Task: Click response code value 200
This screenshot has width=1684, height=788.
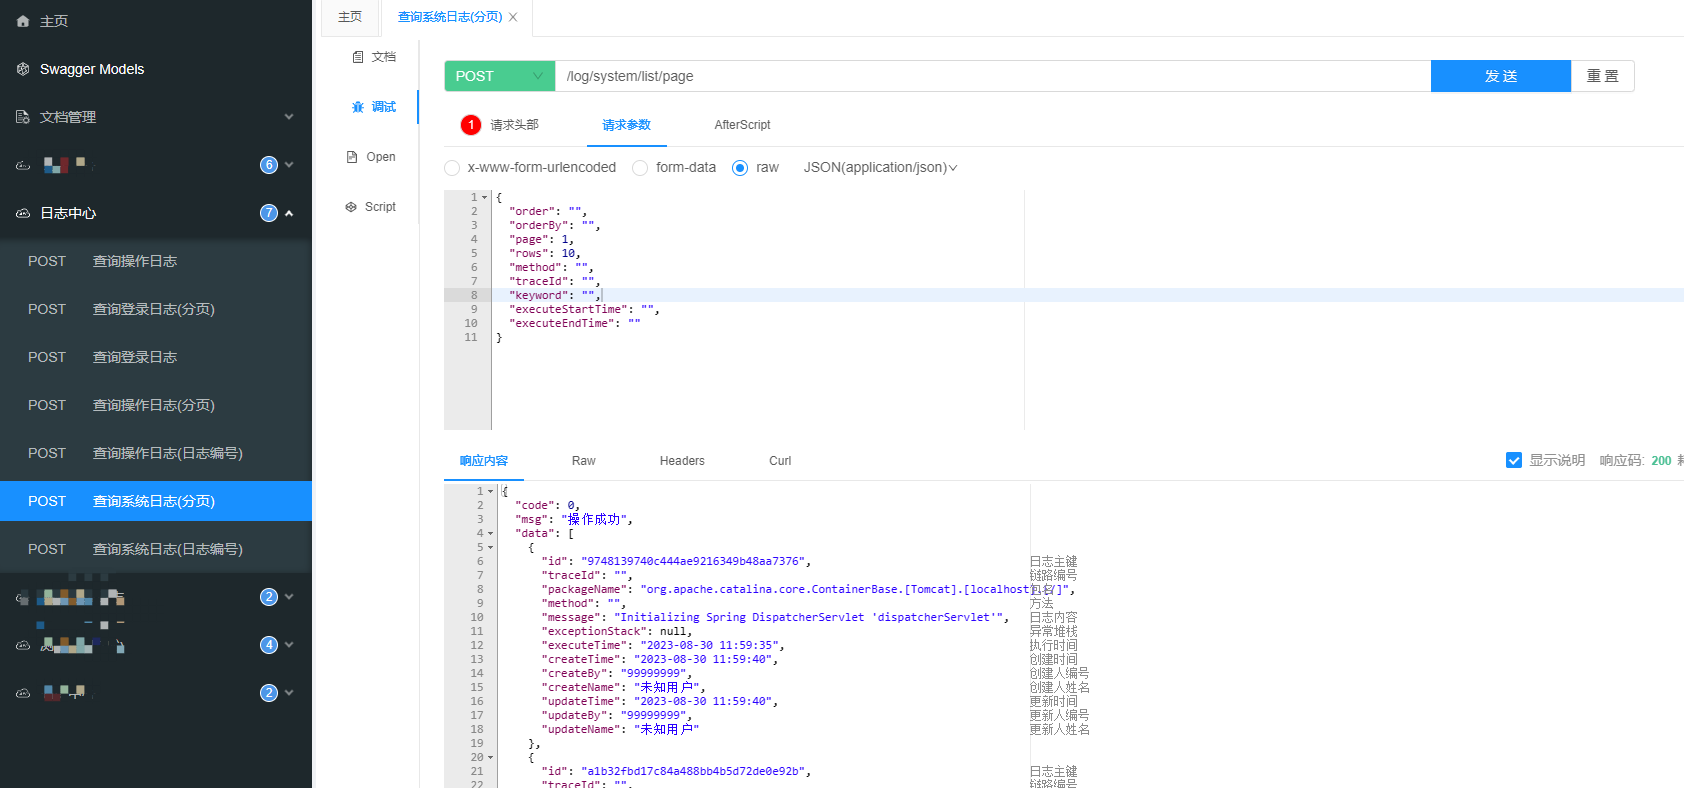Action: [x=1661, y=461]
